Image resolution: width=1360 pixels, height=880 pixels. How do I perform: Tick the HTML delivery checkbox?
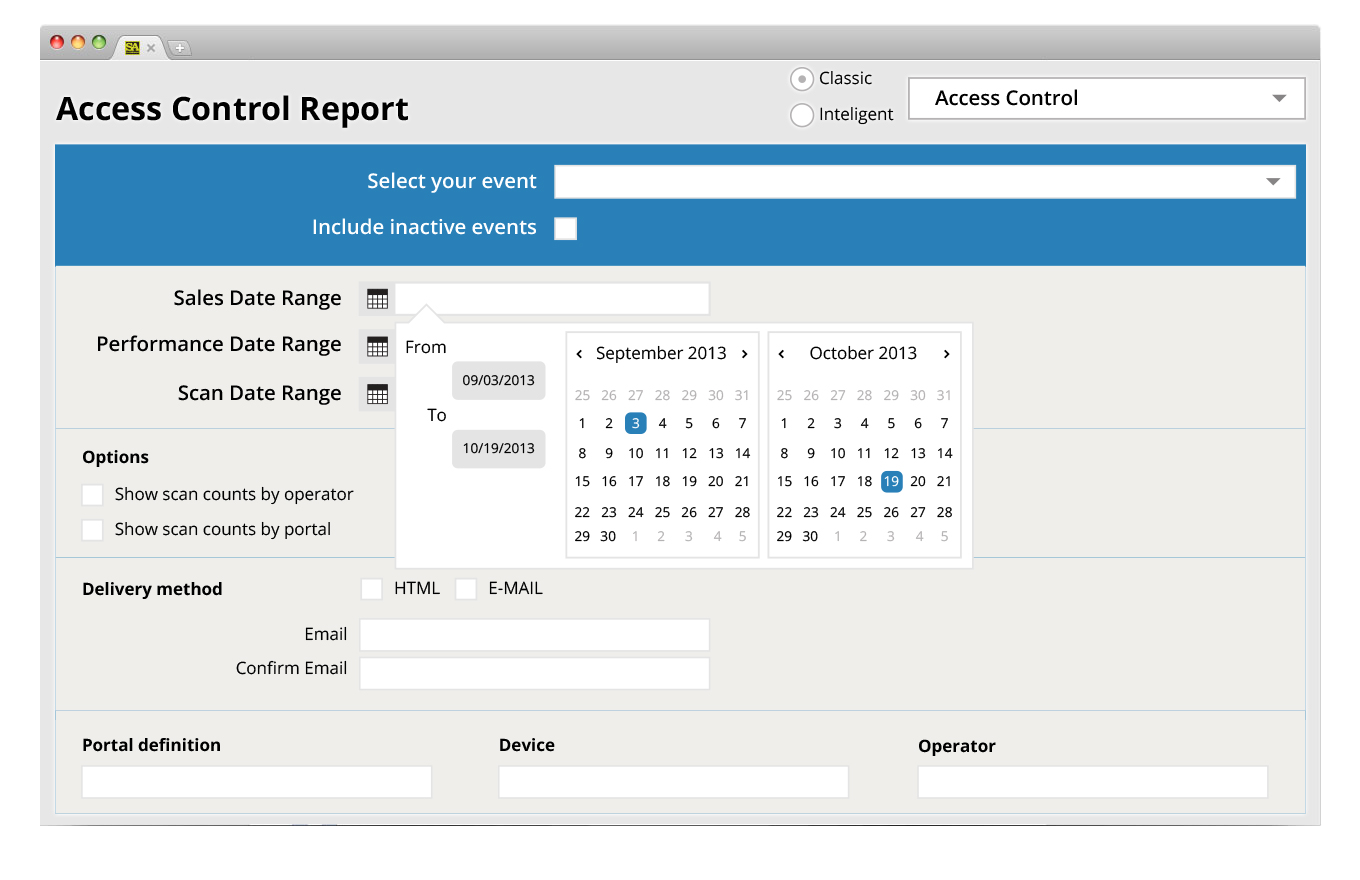371,589
